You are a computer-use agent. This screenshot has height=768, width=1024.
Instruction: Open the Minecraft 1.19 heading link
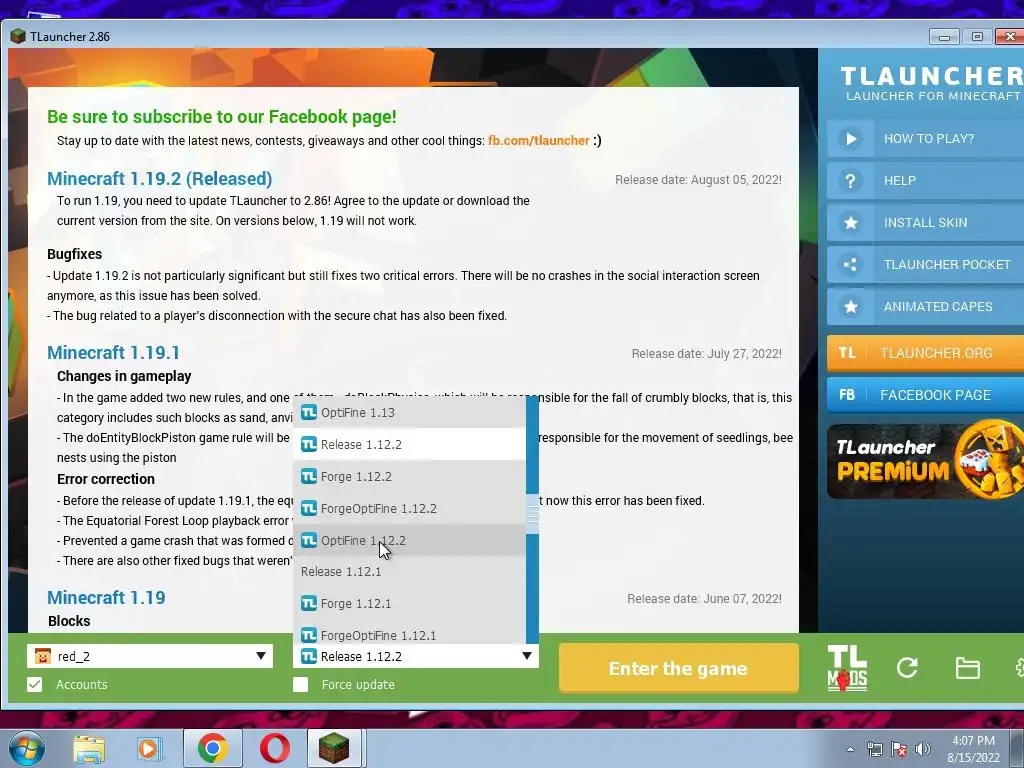pos(106,598)
